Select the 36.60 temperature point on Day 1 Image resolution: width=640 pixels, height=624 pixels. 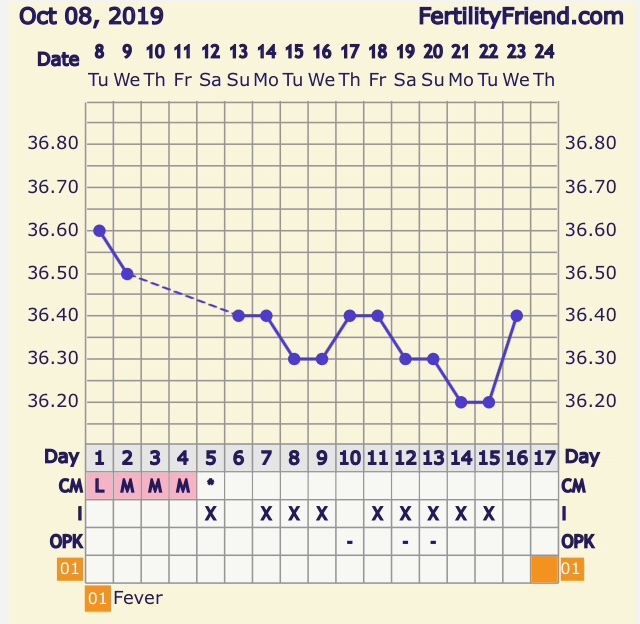99,230
